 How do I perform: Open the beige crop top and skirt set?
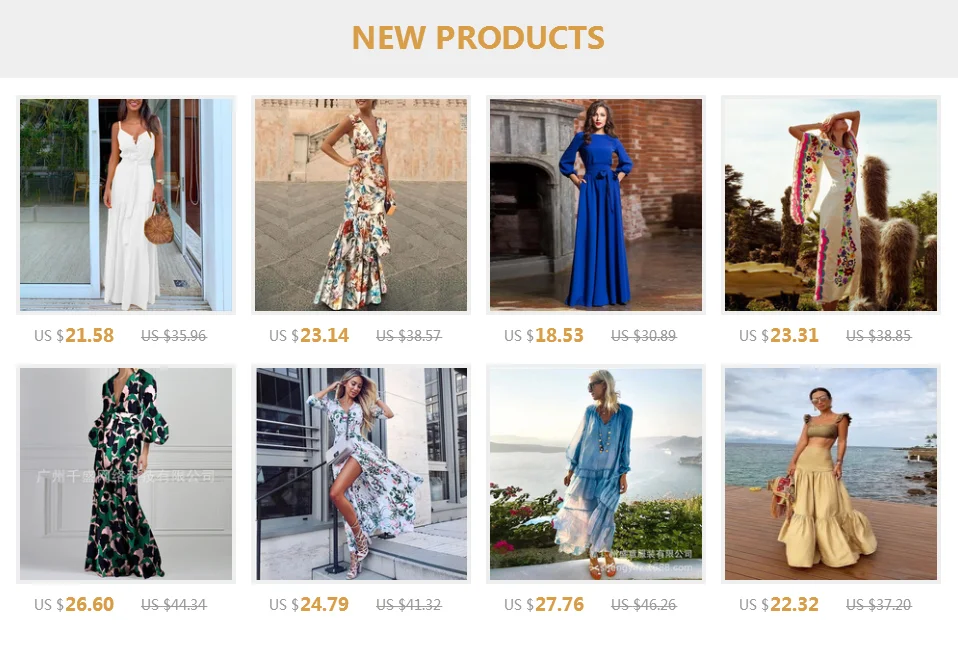pyautogui.click(x=831, y=473)
